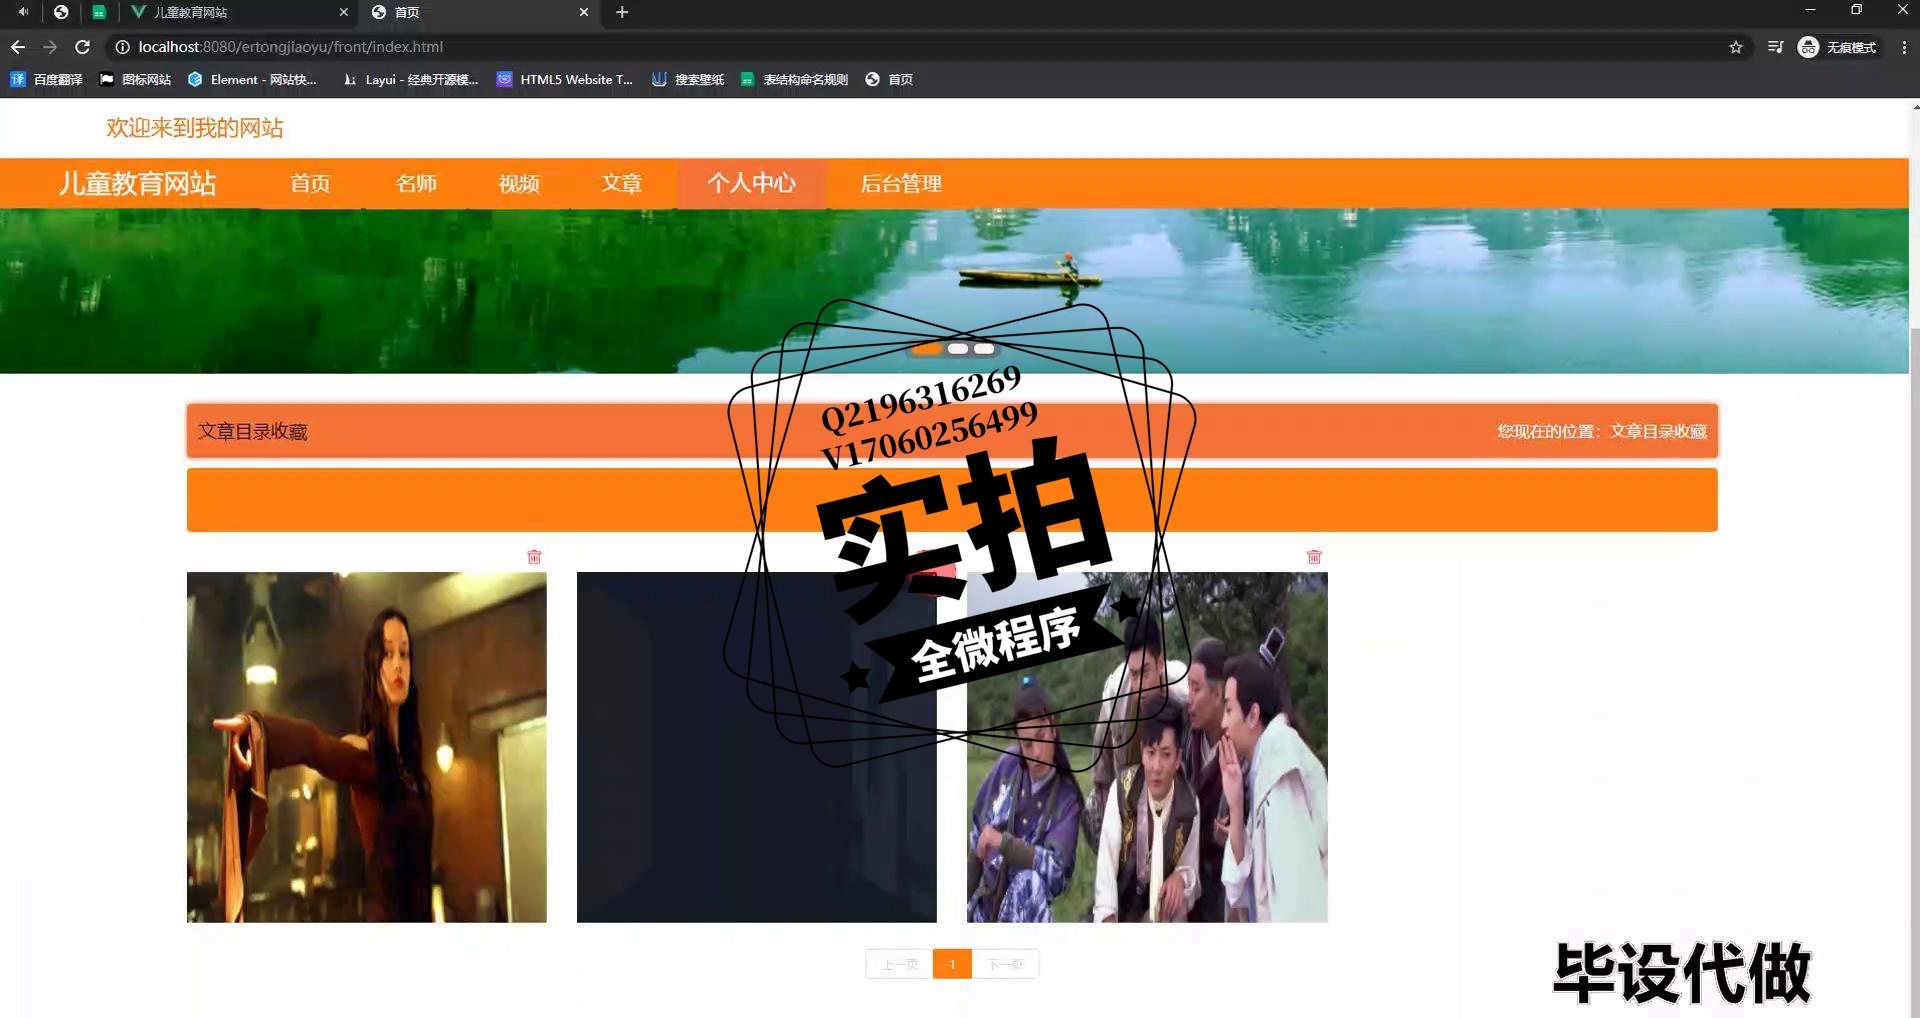Screen dimensions: 1920x1018
Task: Go to next page with 下一页
Action: 1005,964
